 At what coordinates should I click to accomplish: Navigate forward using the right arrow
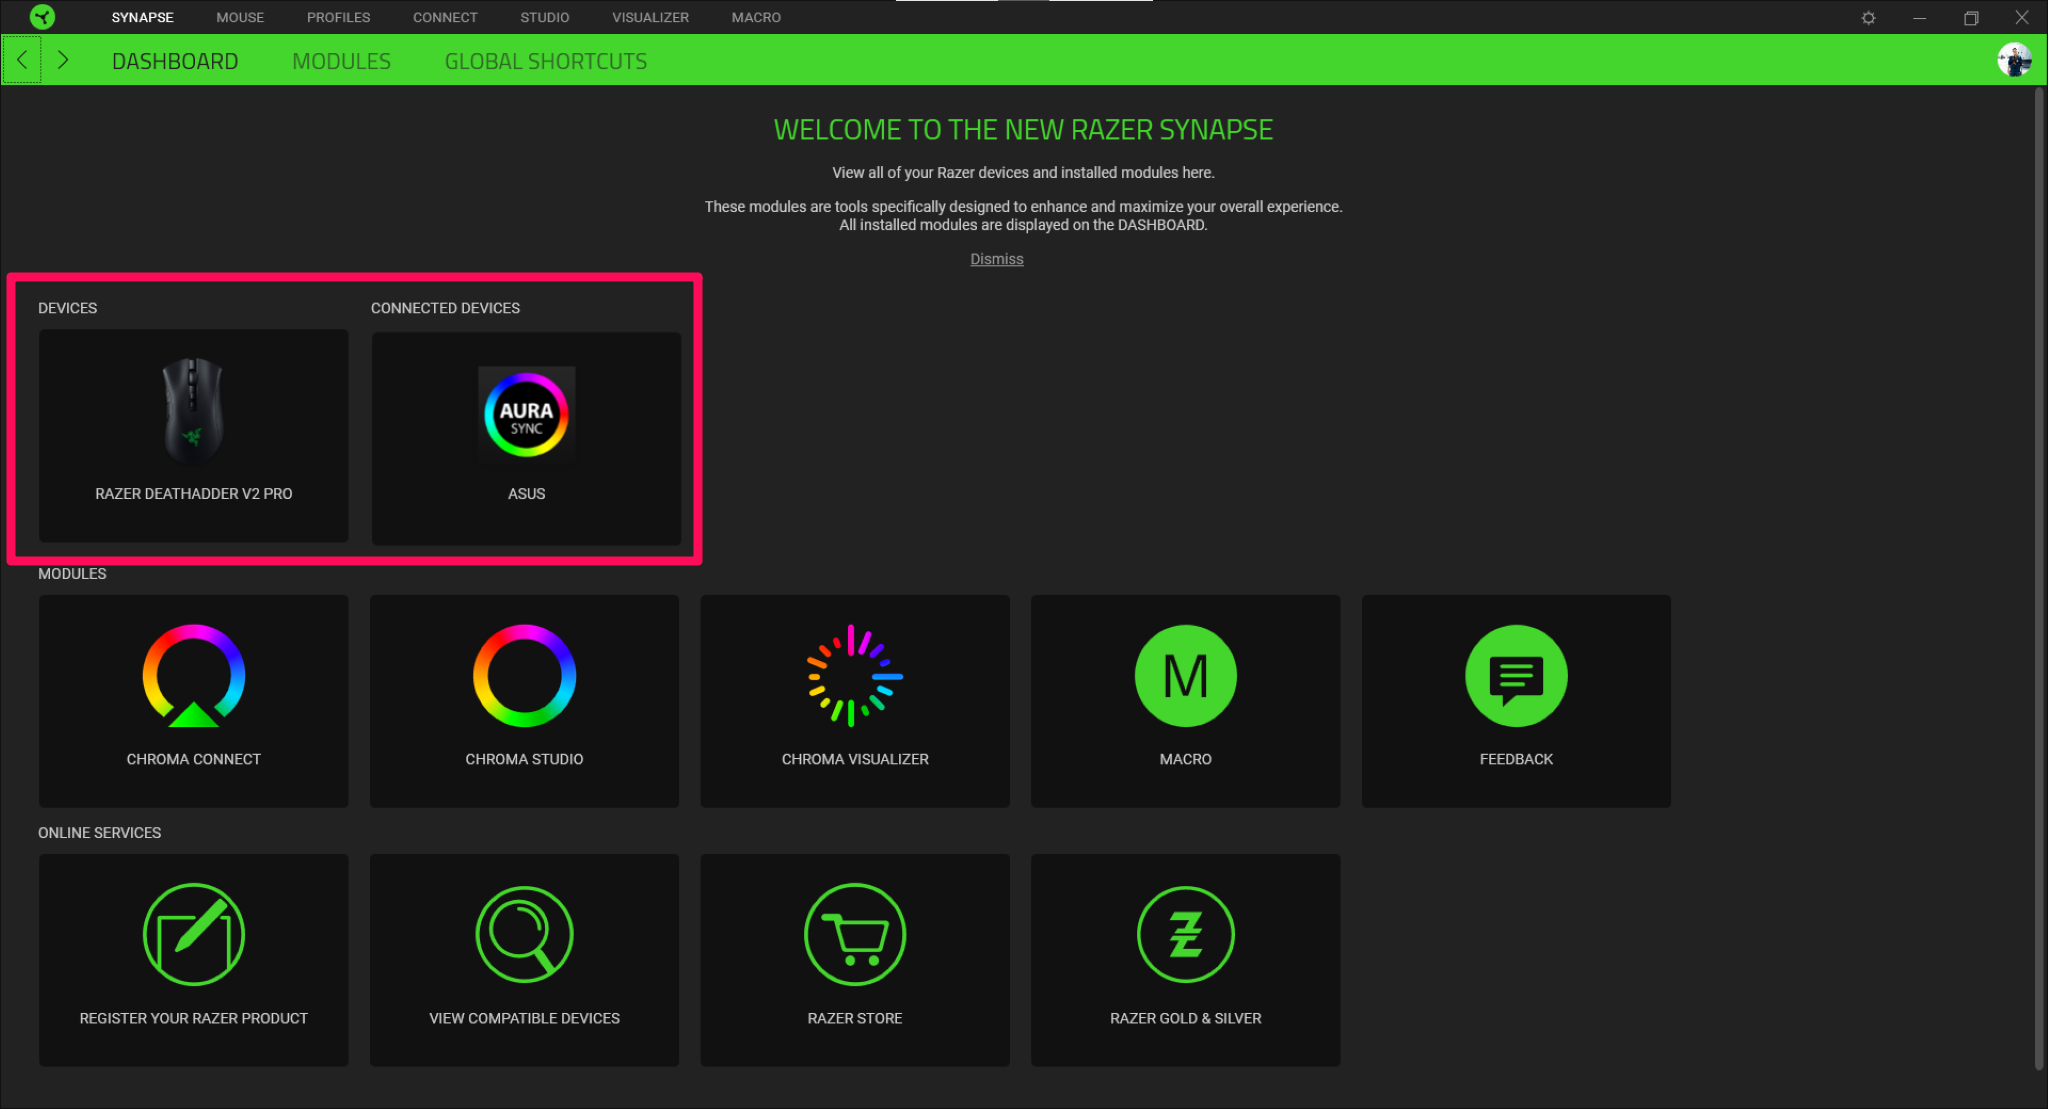[x=63, y=60]
